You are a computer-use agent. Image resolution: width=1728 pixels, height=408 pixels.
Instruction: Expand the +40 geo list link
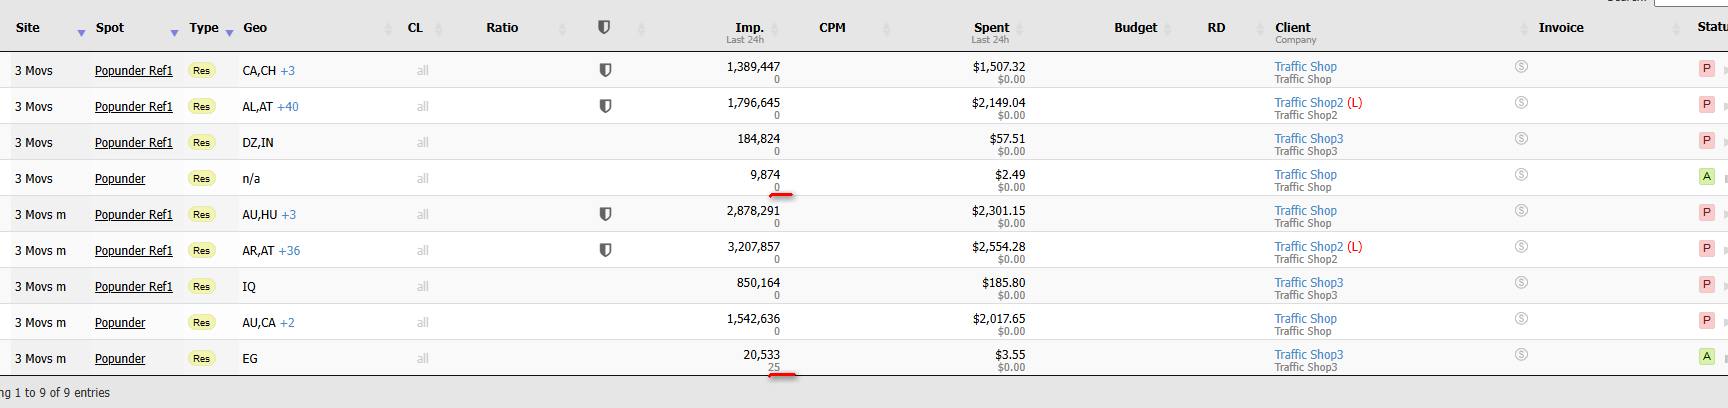(288, 107)
